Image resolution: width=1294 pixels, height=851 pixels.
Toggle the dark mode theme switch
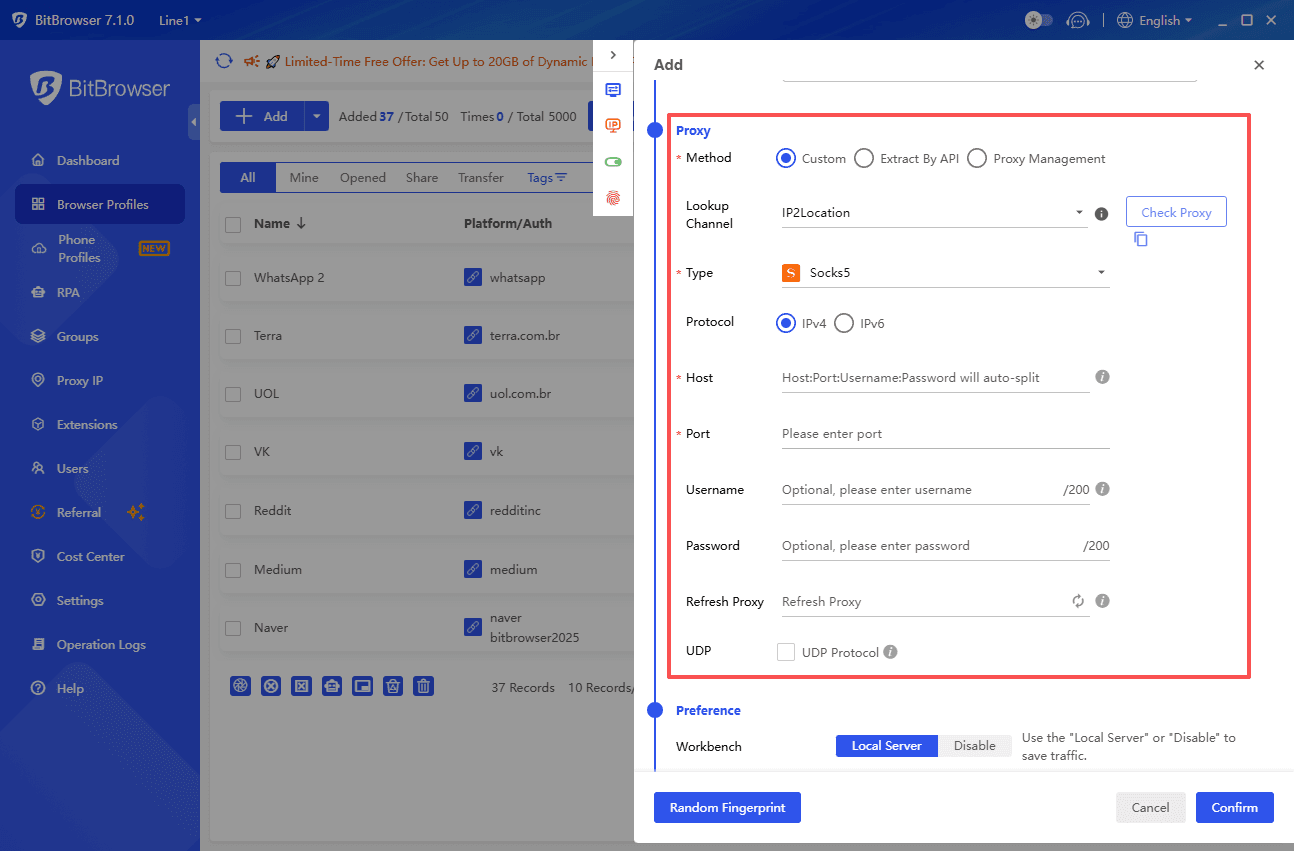(1039, 20)
